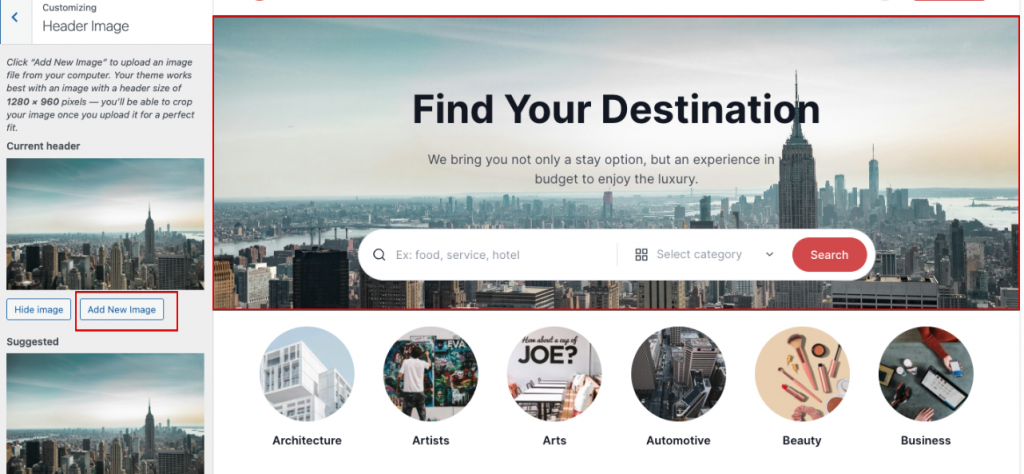Click the Add New Image button

pyautogui.click(x=121, y=309)
